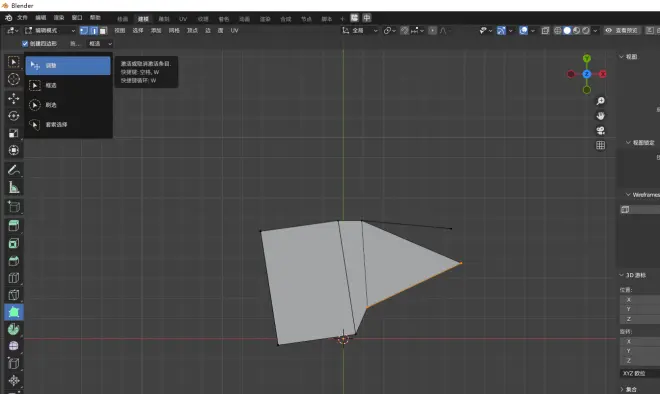660x394 pixels.
Task: Click the pan hand viewport icon
Action: tap(600, 116)
